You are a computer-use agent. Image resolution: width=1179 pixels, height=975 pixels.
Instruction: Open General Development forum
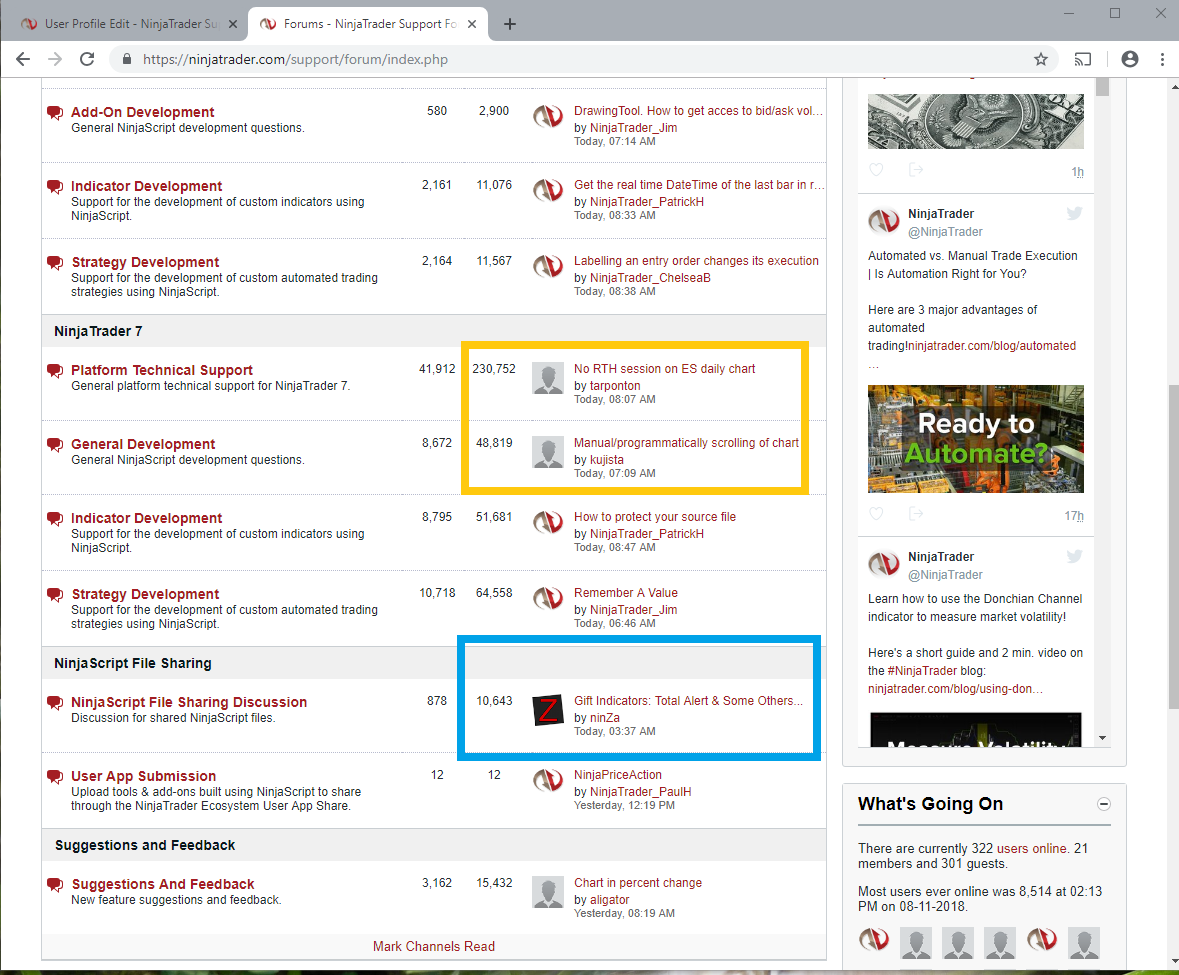coord(143,444)
